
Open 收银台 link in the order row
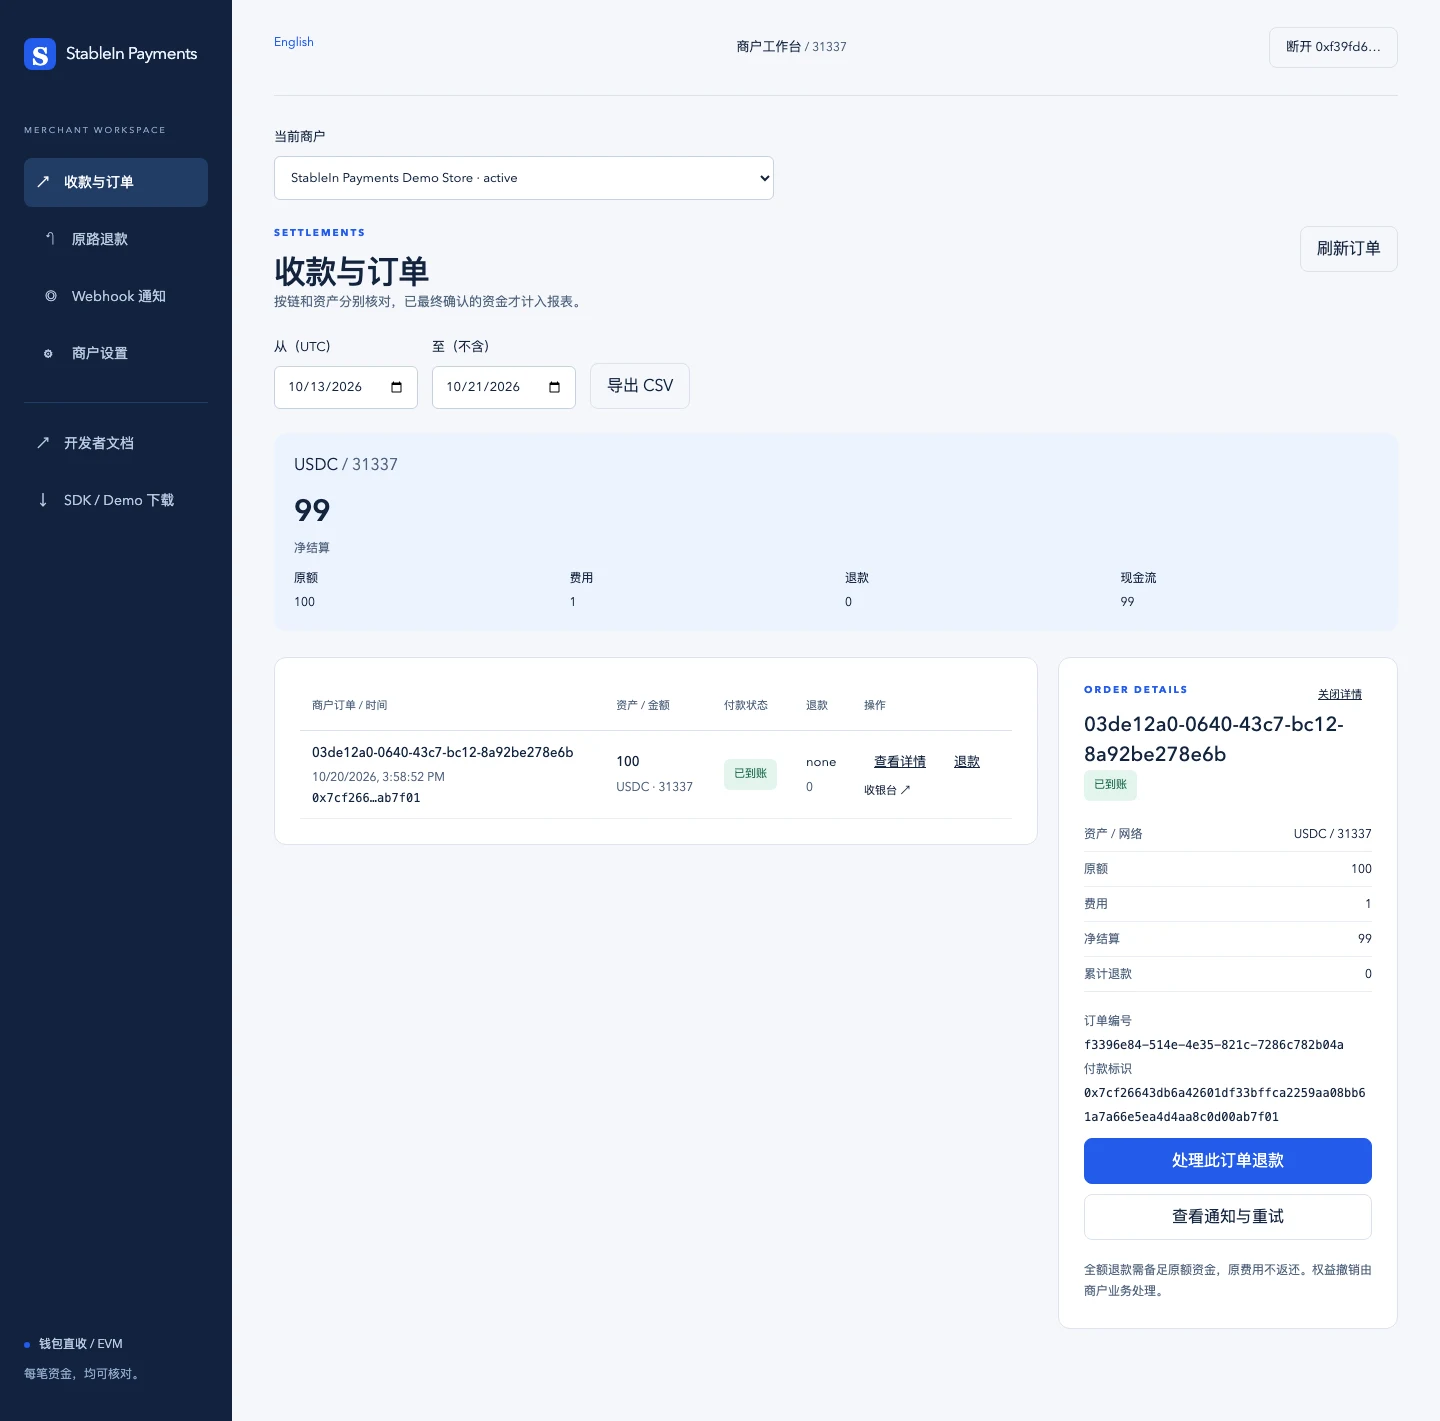pos(887,790)
